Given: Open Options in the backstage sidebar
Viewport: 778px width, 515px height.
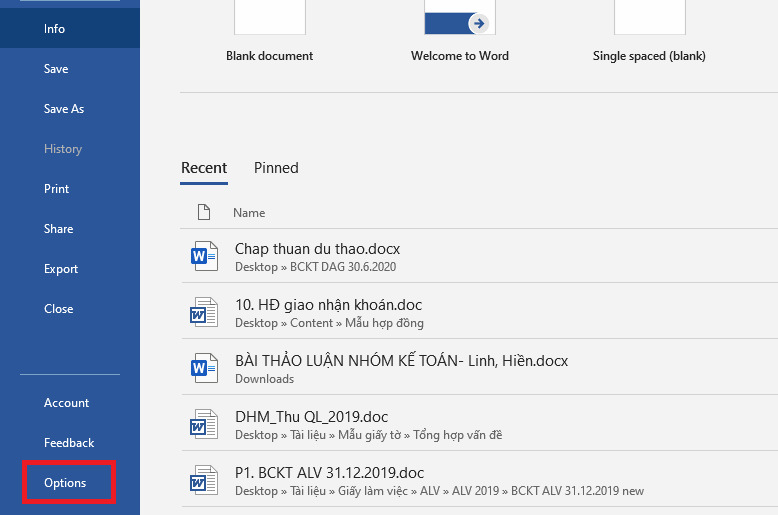Looking at the screenshot, I should click(x=65, y=482).
